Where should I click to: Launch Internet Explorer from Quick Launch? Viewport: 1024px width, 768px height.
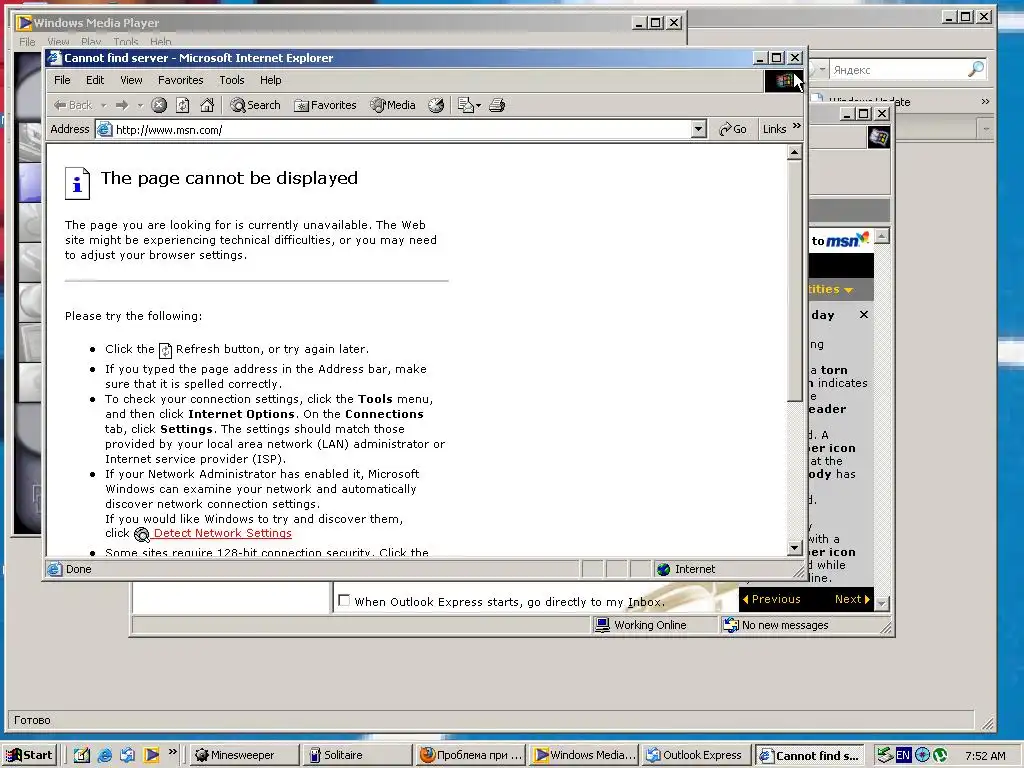point(104,755)
